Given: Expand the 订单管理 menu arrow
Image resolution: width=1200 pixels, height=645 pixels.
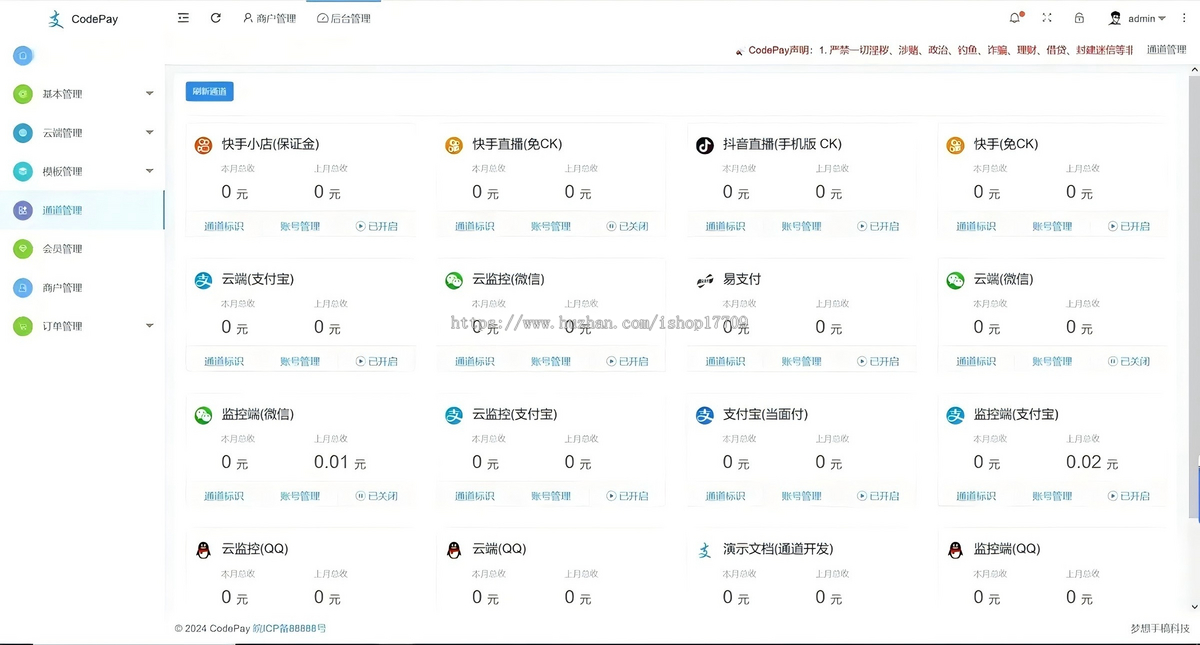Looking at the screenshot, I should [149, 326].
